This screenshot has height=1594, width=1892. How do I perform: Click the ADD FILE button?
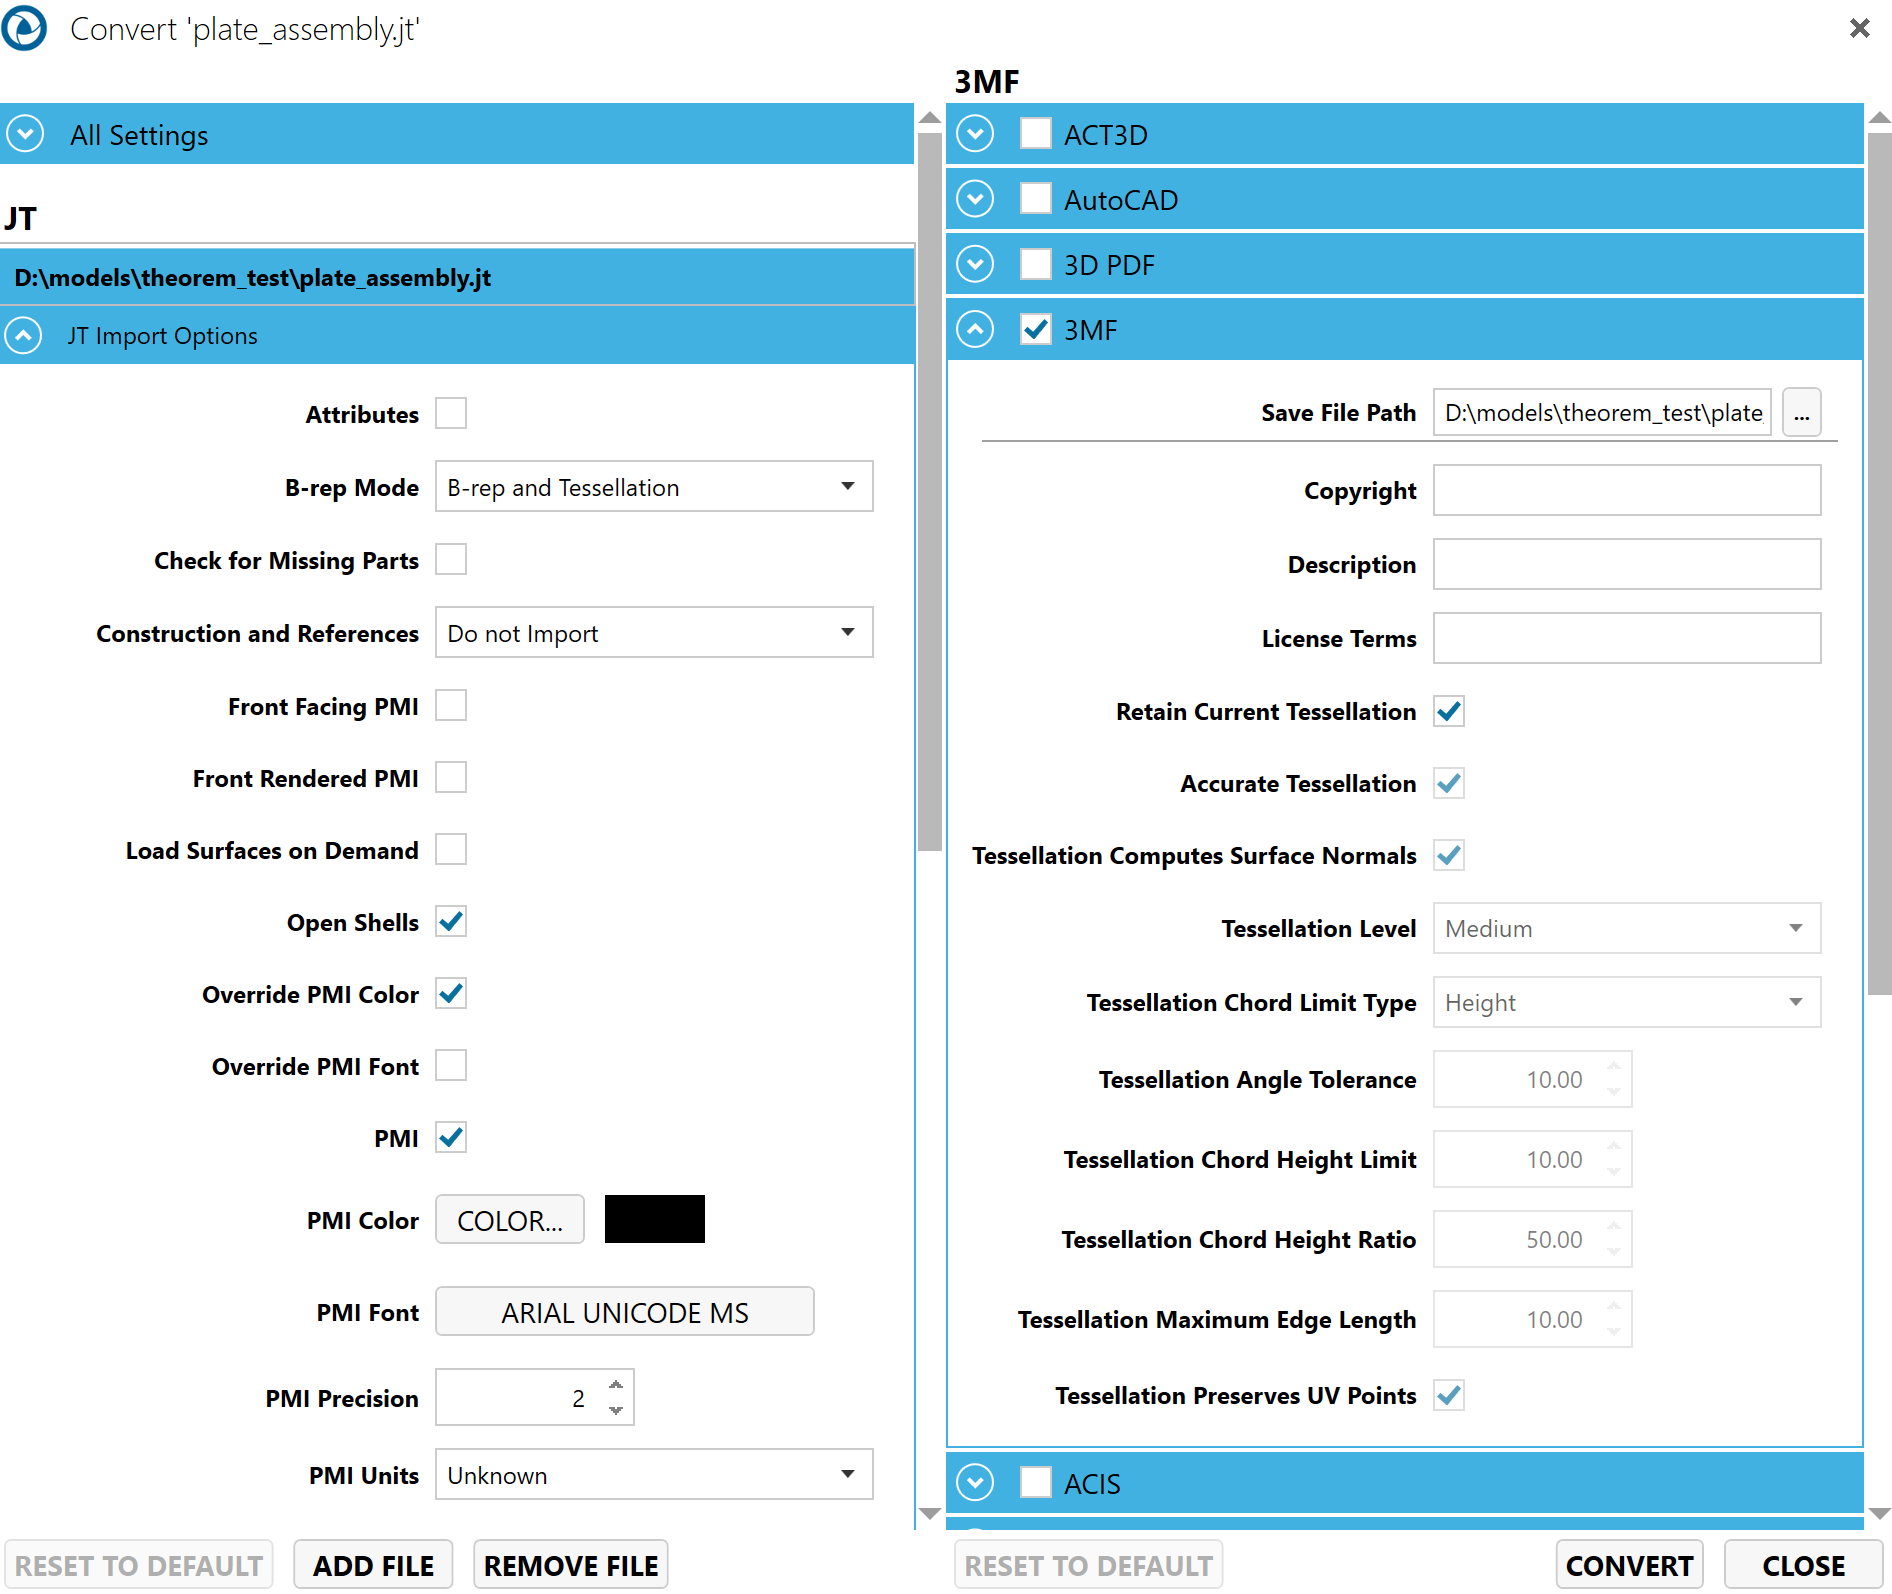(x=373, y=1565)
